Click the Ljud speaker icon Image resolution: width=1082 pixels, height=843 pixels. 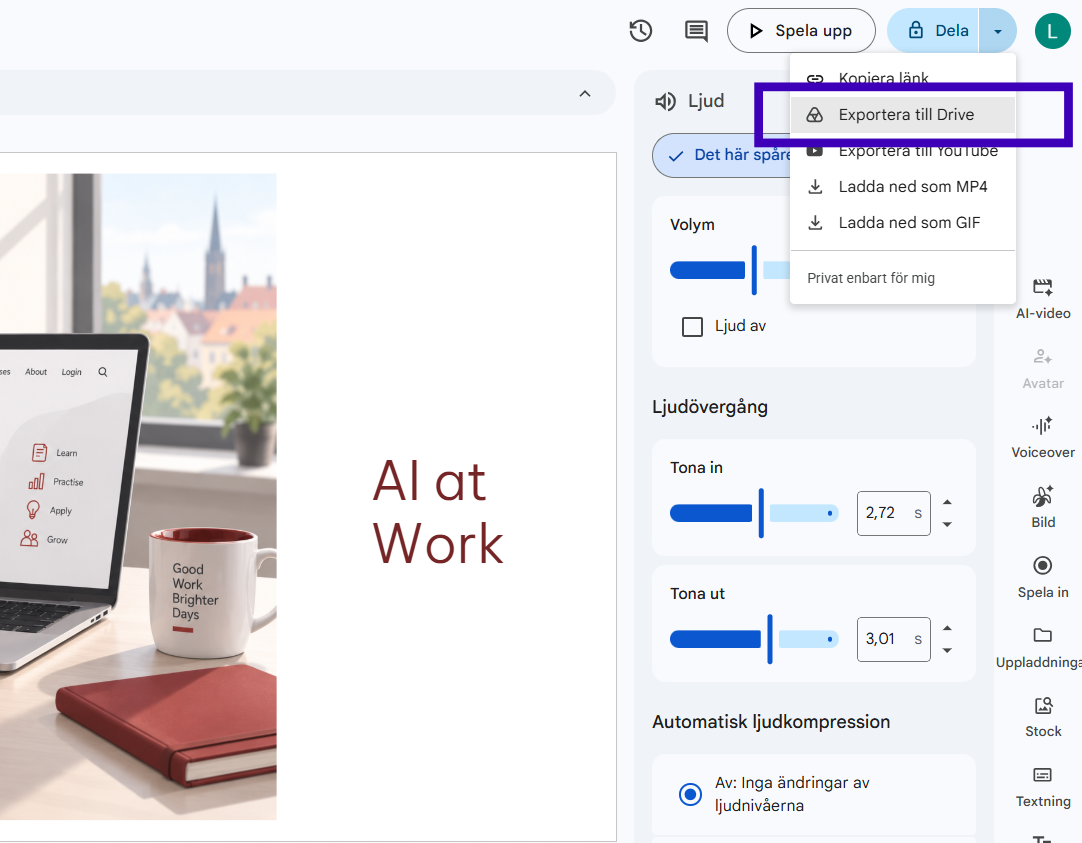coord(665,101)
